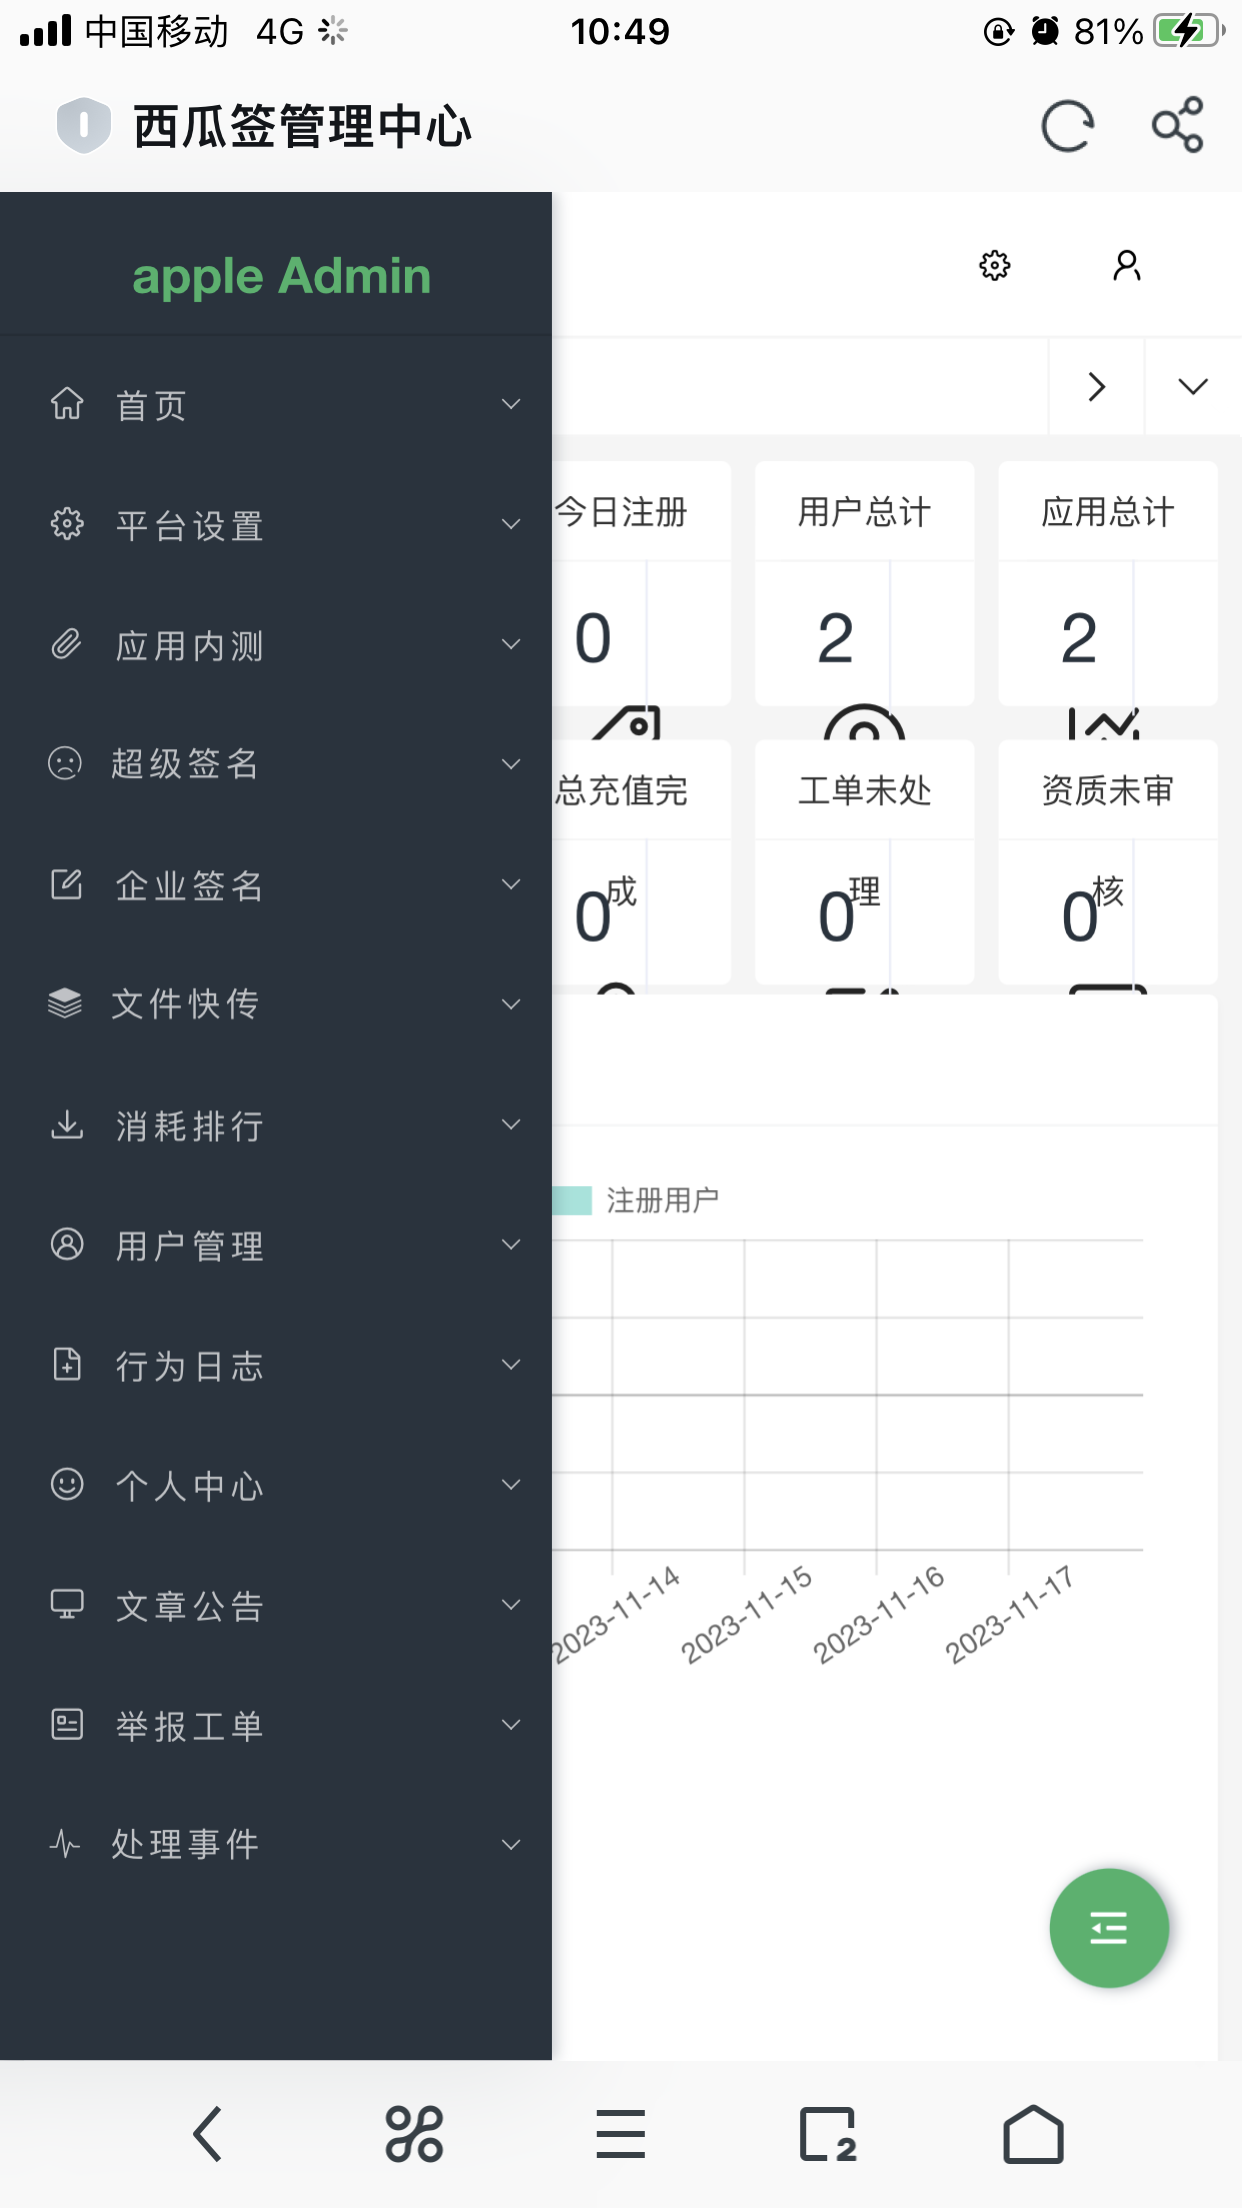Image resolution: width=1242 pixels, height=2208 pixels.
Task: Click the 西瓜签管理中心 page title
Action: click(x=302, y=127)
